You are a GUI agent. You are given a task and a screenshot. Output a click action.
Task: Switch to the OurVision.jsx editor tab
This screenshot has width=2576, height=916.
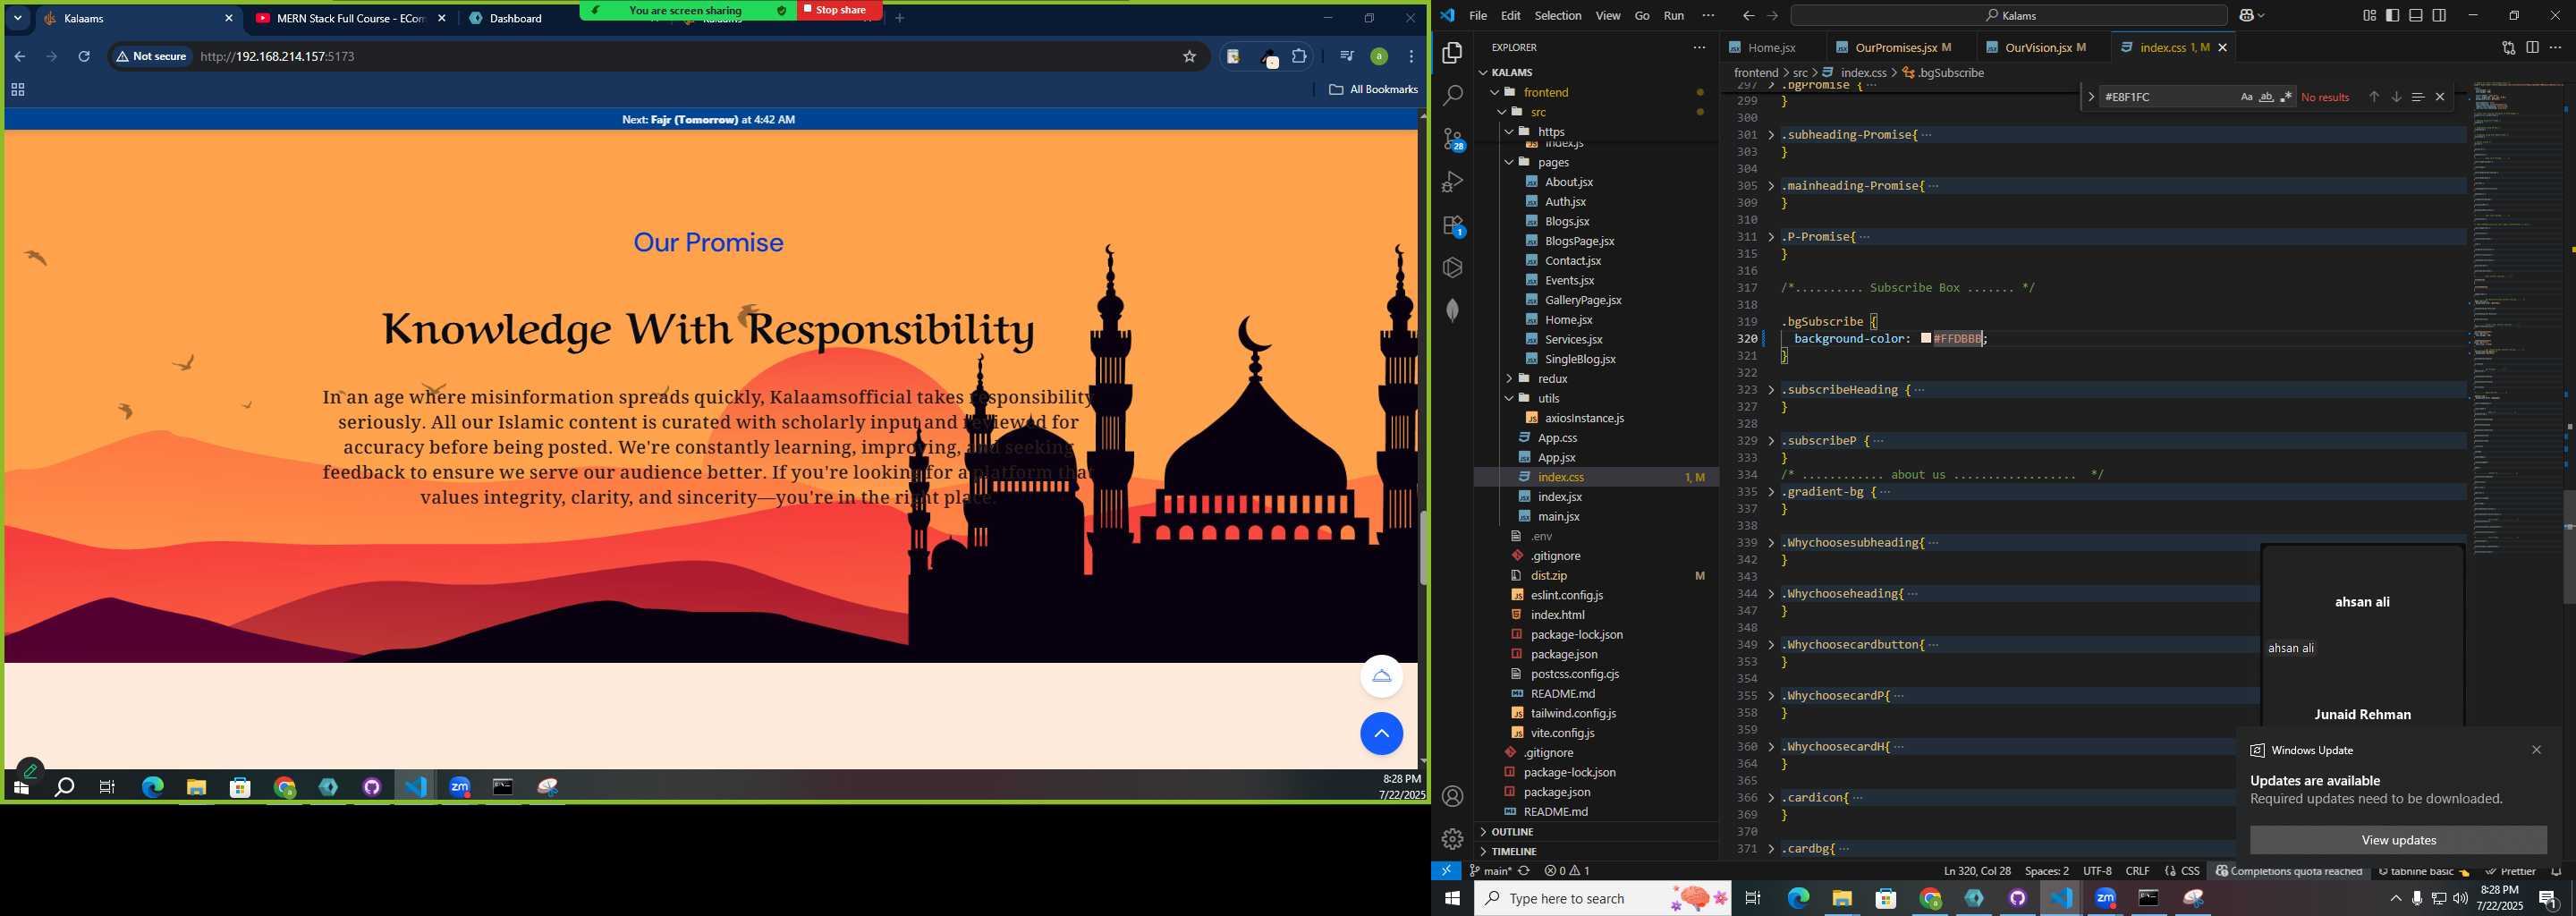[2044, 48]
